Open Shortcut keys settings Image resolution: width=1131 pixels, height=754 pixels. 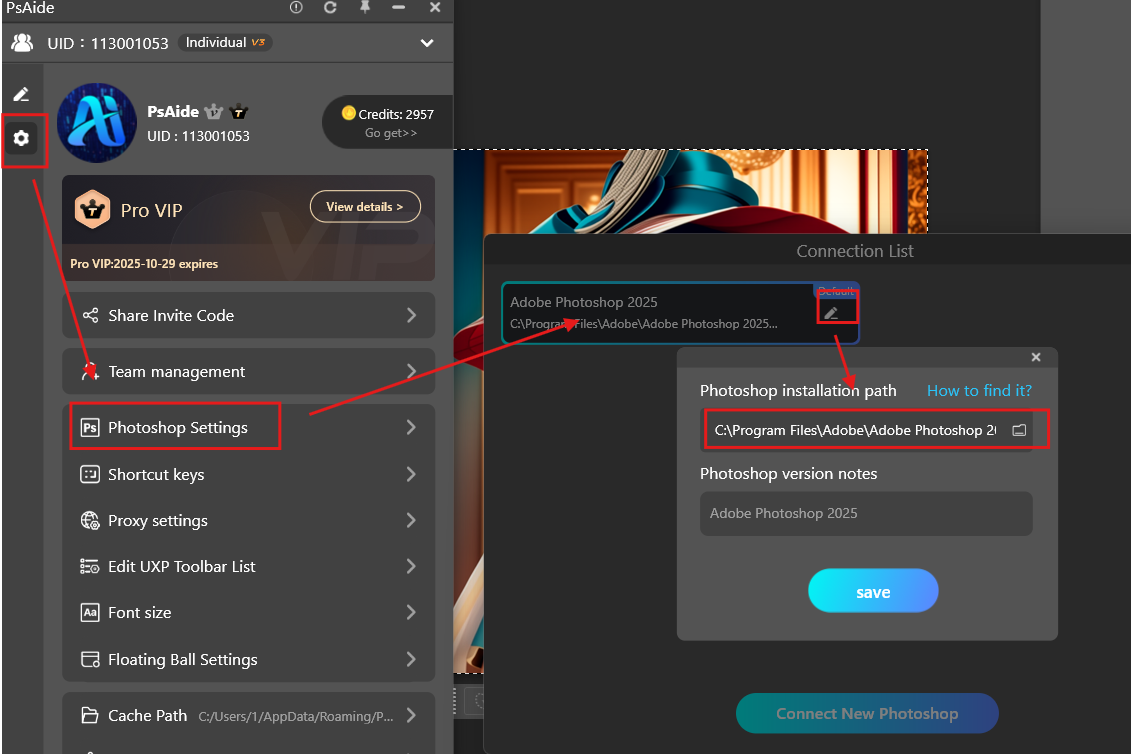(x=248, y=474)
